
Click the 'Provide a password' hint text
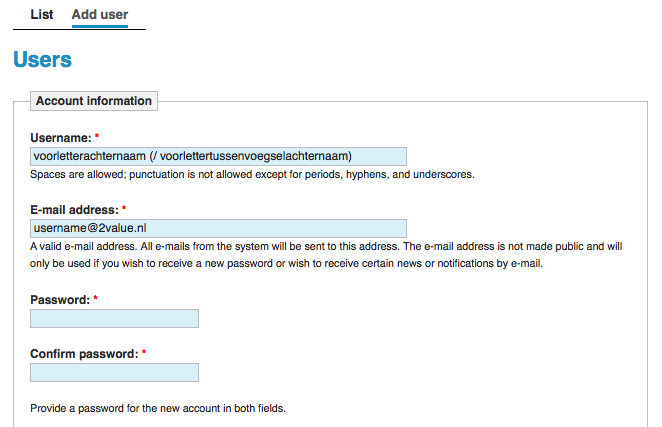point(158,408)
